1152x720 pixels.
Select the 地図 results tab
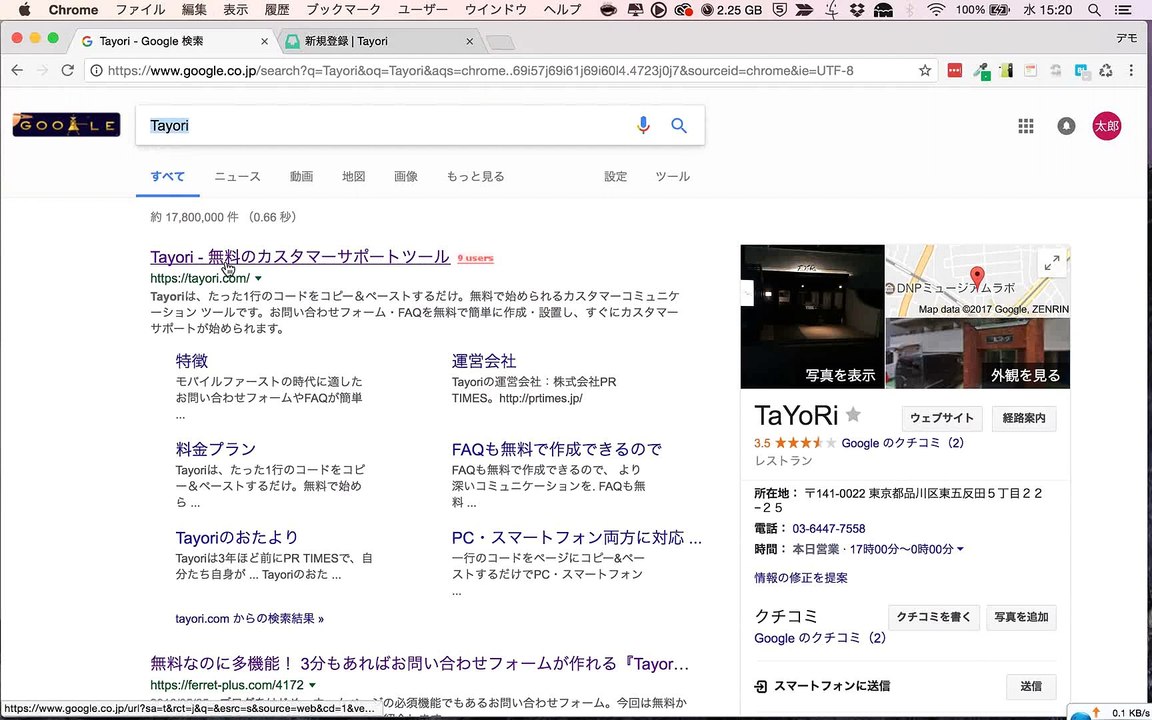(x=353, y=176)
